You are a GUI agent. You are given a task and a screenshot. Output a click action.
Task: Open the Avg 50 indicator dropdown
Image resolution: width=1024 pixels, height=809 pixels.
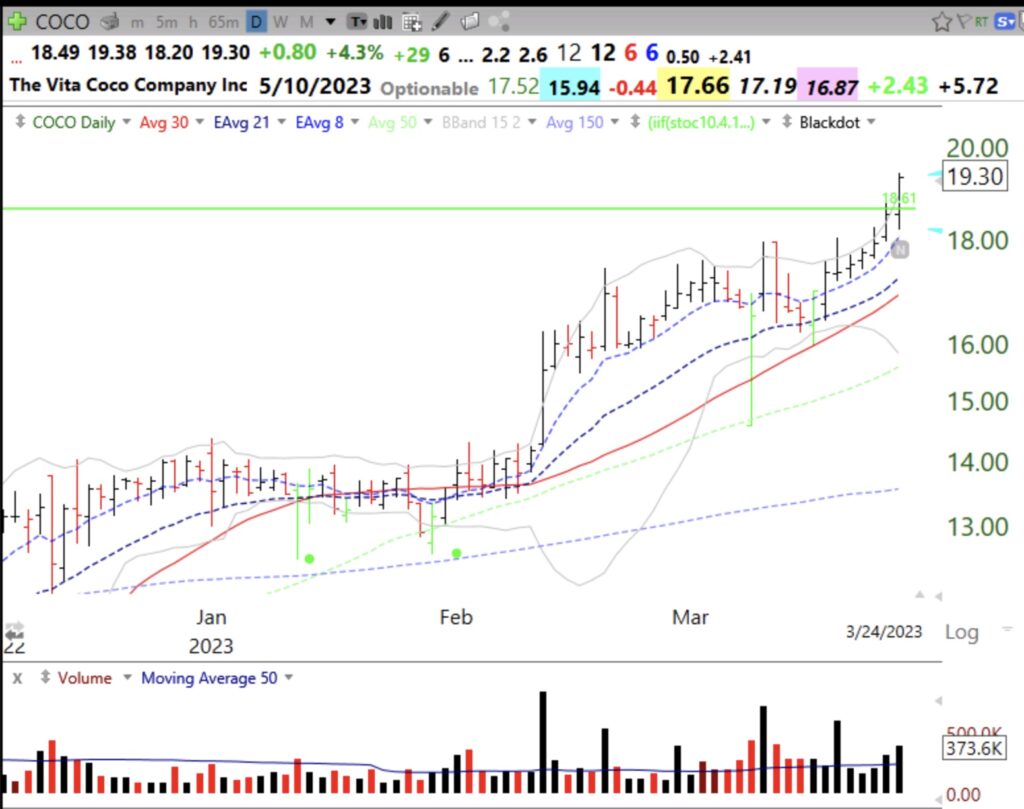point(428,122)
